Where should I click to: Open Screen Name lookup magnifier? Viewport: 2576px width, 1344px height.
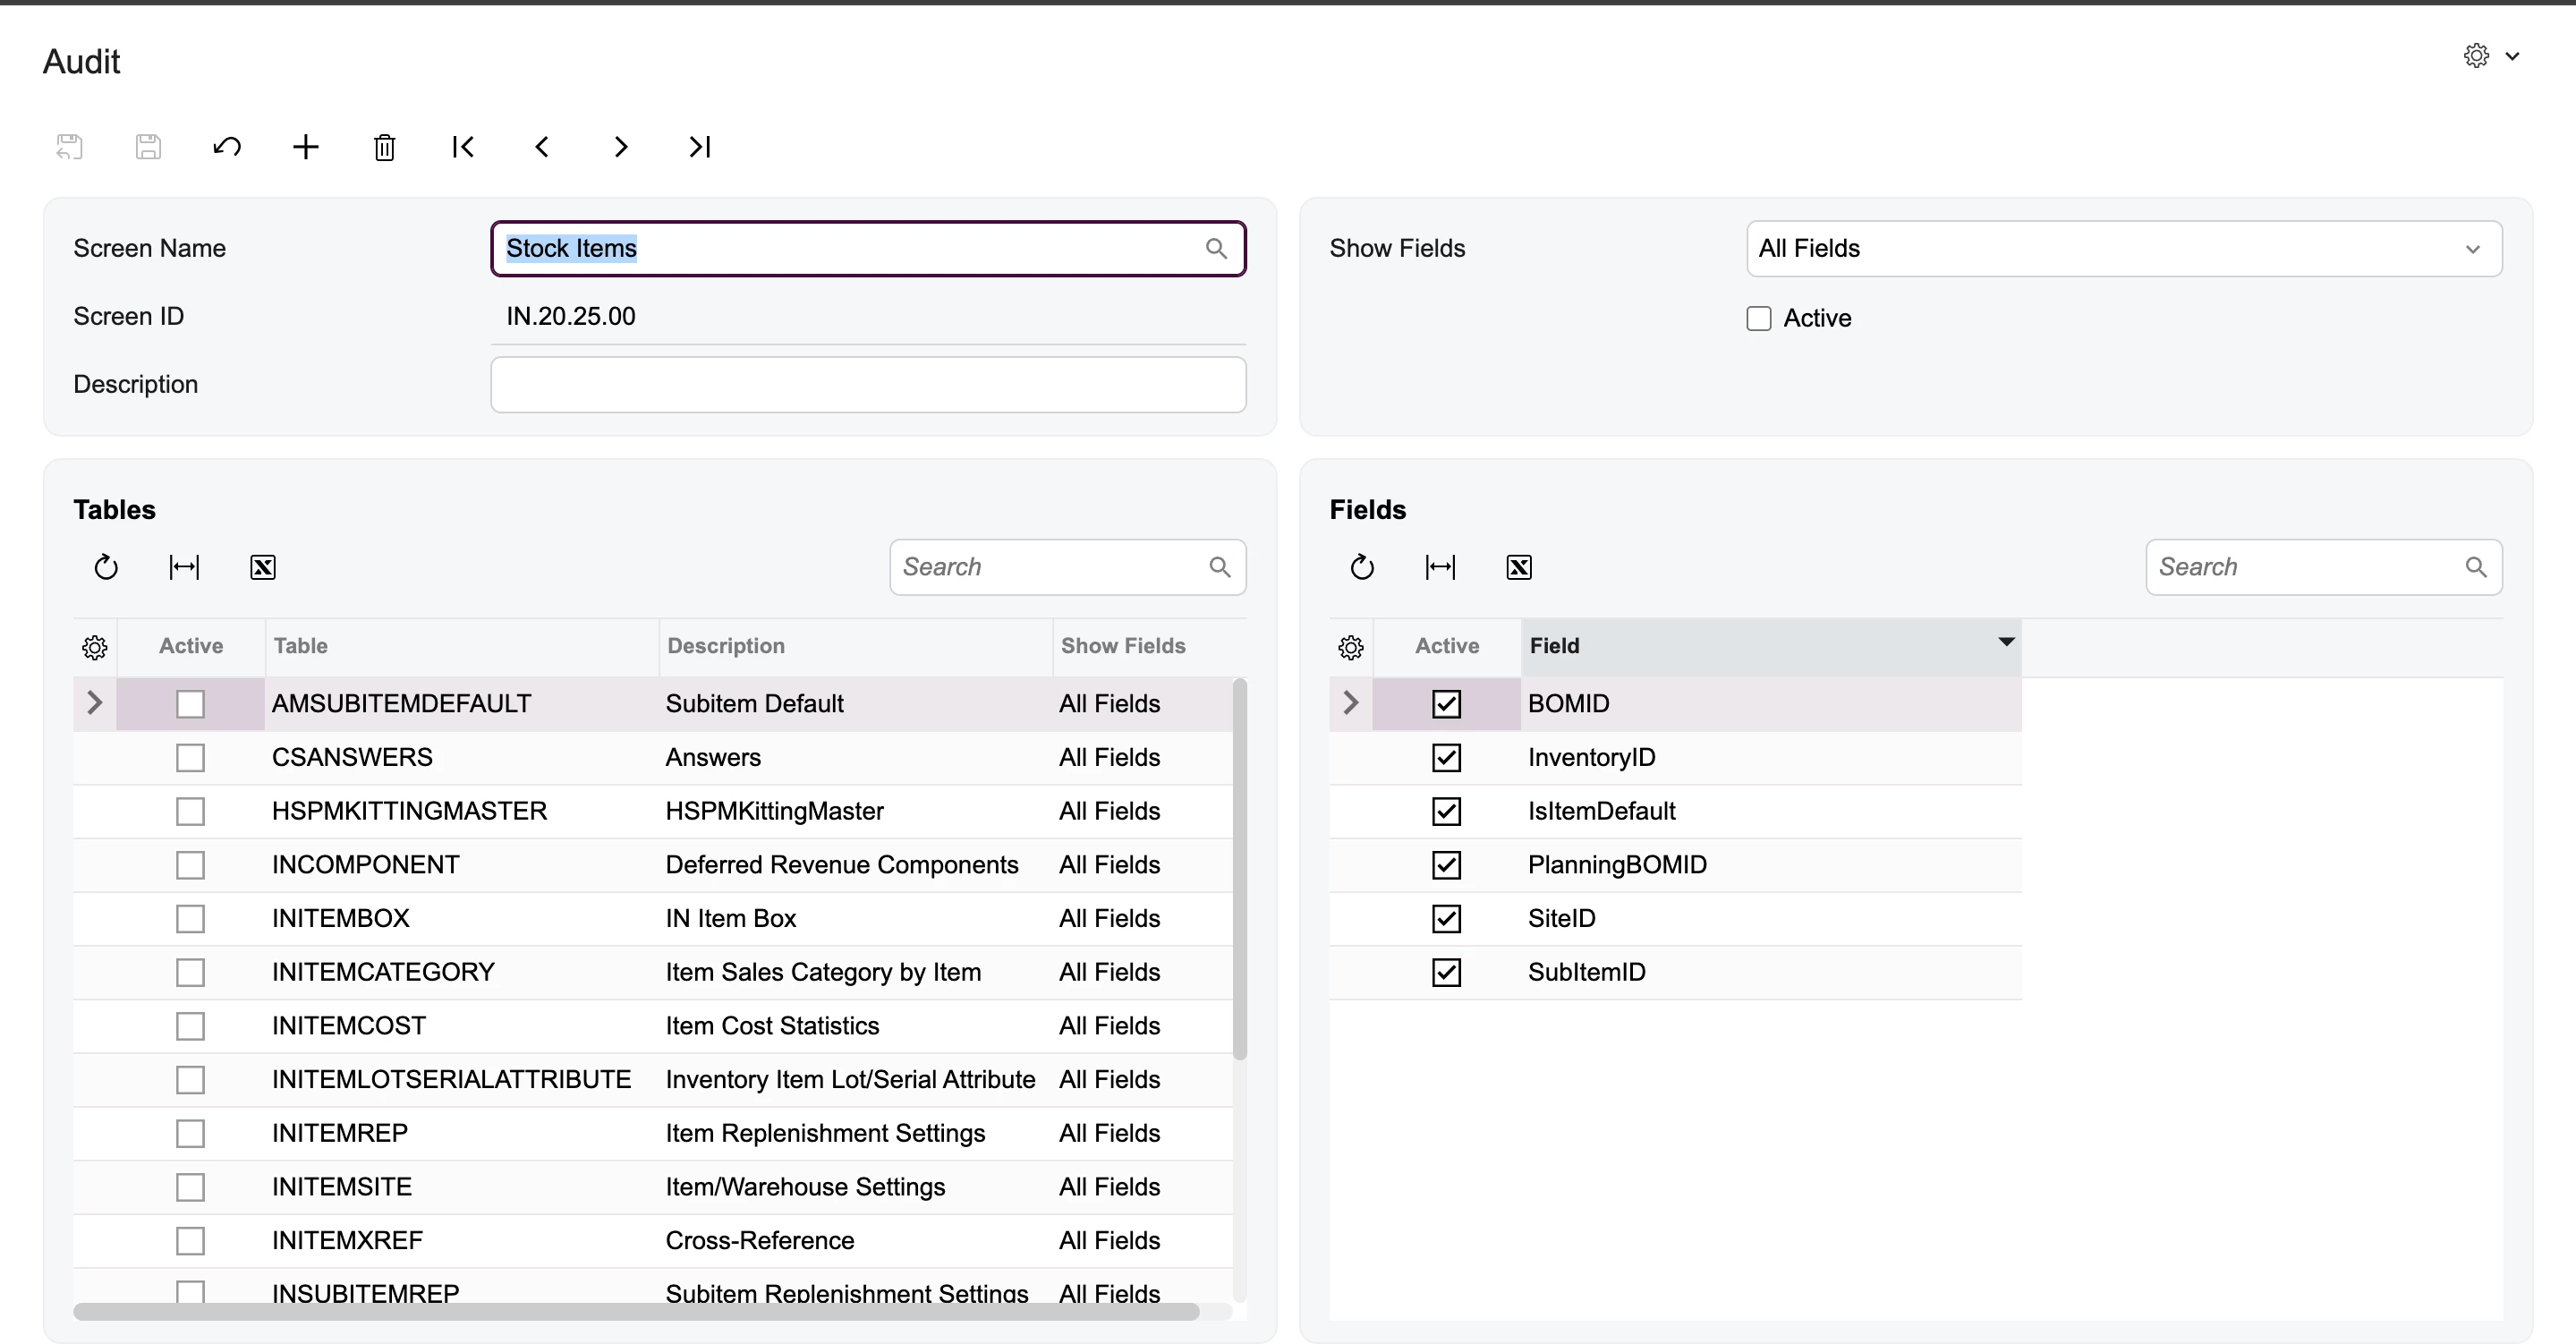point(1215,248)
